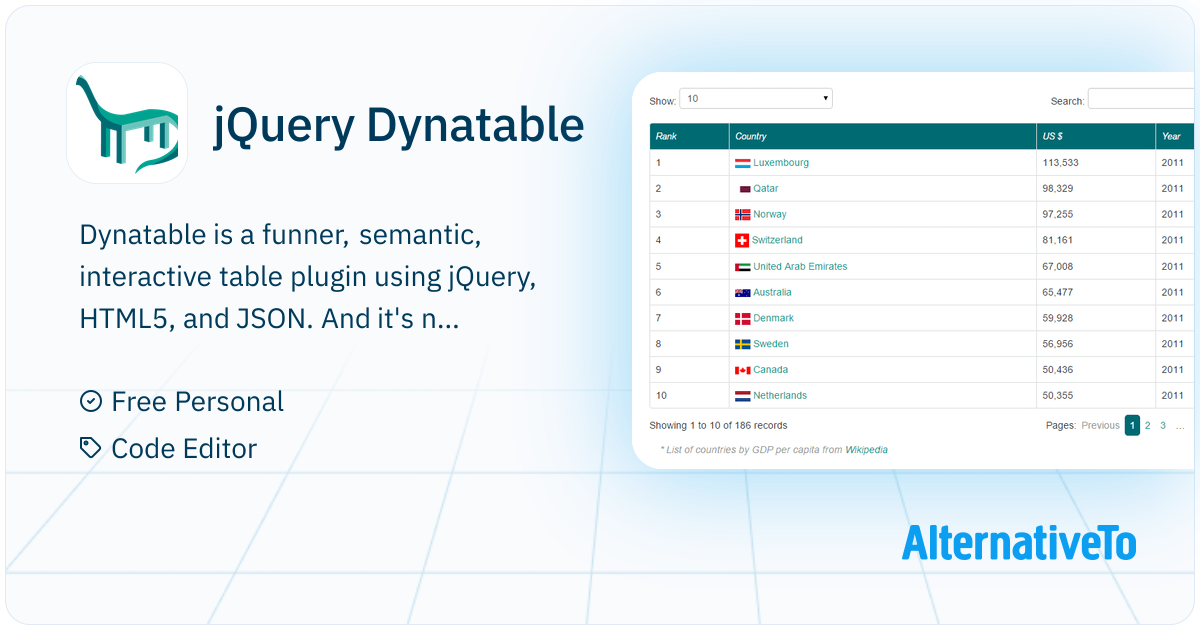This screenshot has width=1200, height=630.
Task: Click the Free Personal license label
Action: [198, 402]
